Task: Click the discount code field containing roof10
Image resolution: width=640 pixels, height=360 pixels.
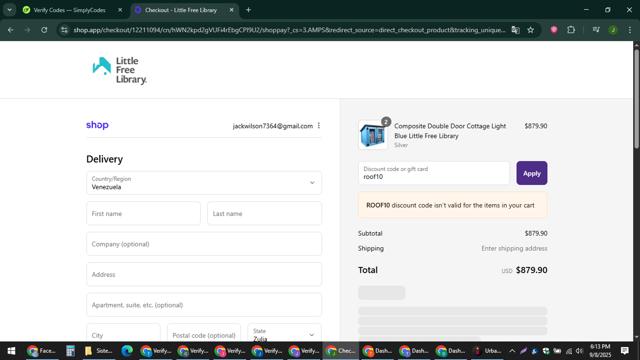Action: point(433,173)
